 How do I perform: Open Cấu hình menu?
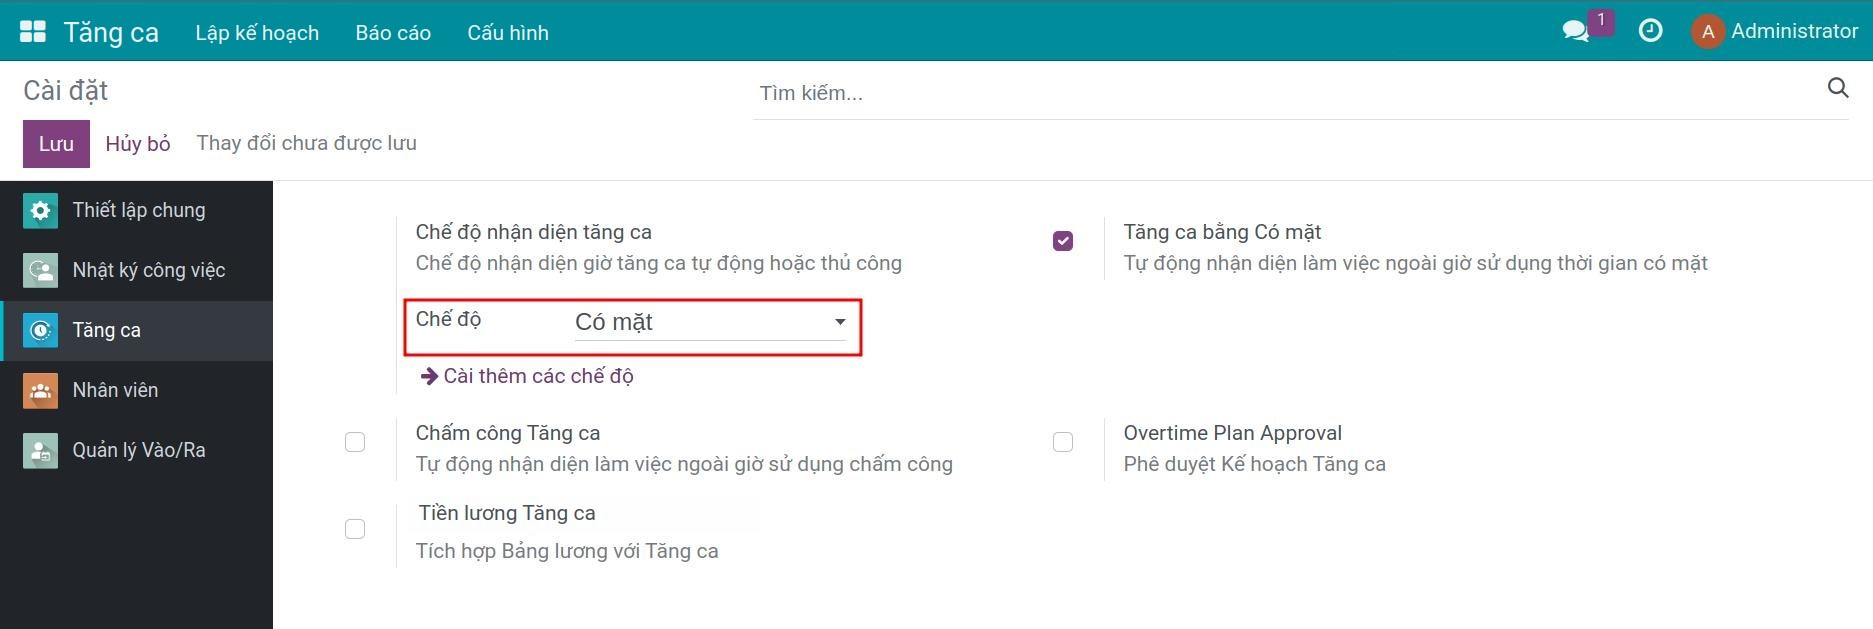click(508, 33)
